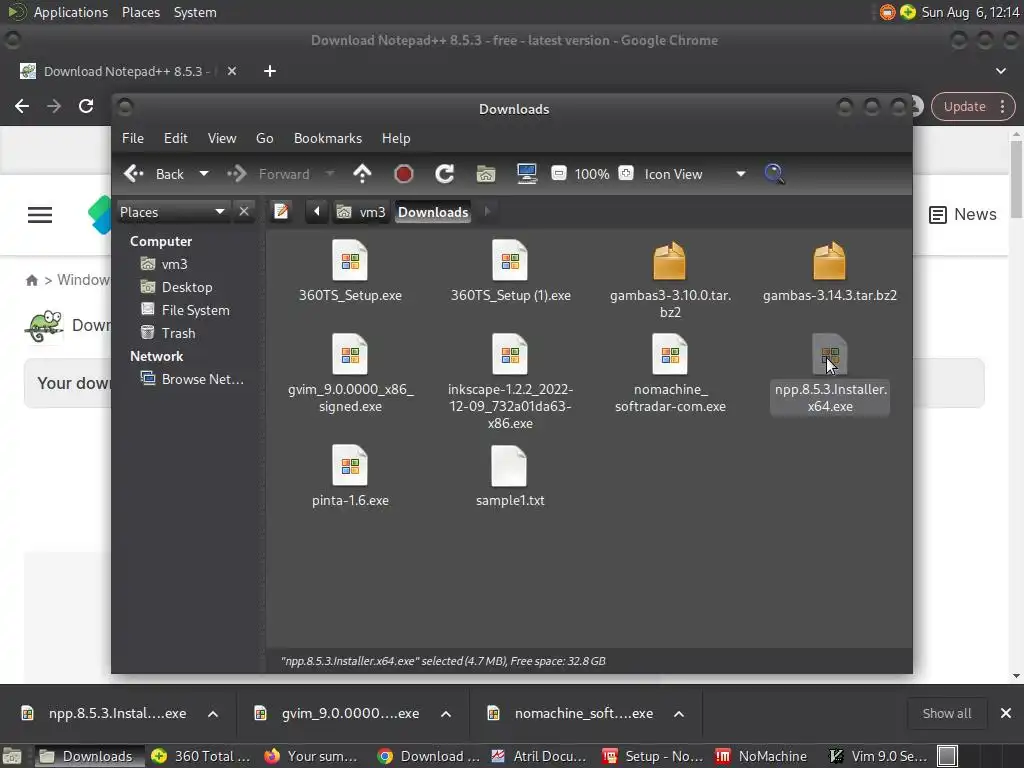Click the home breadcrumb icon on webpage
Screen dimensions: 1024x768
pyautogui.click(x=31, y=280)
